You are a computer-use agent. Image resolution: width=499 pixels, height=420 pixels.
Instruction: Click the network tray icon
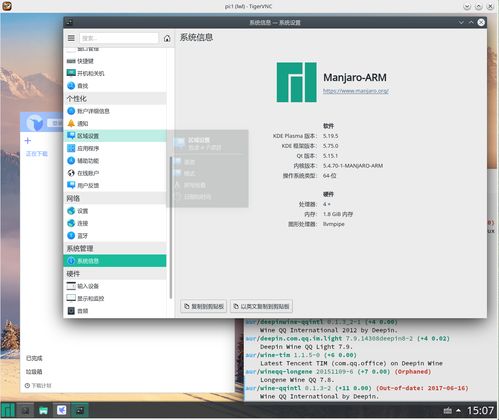coord(448,411)
